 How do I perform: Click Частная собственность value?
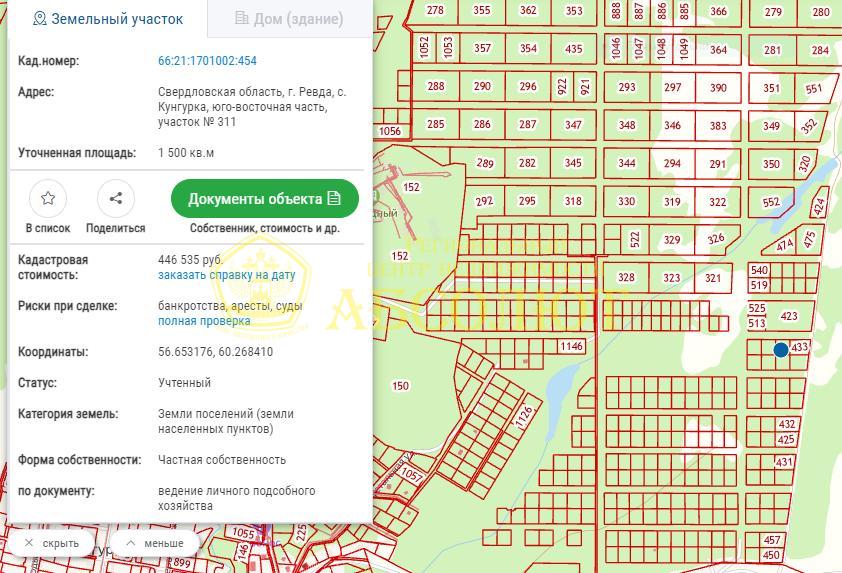(x=222, y=460)
